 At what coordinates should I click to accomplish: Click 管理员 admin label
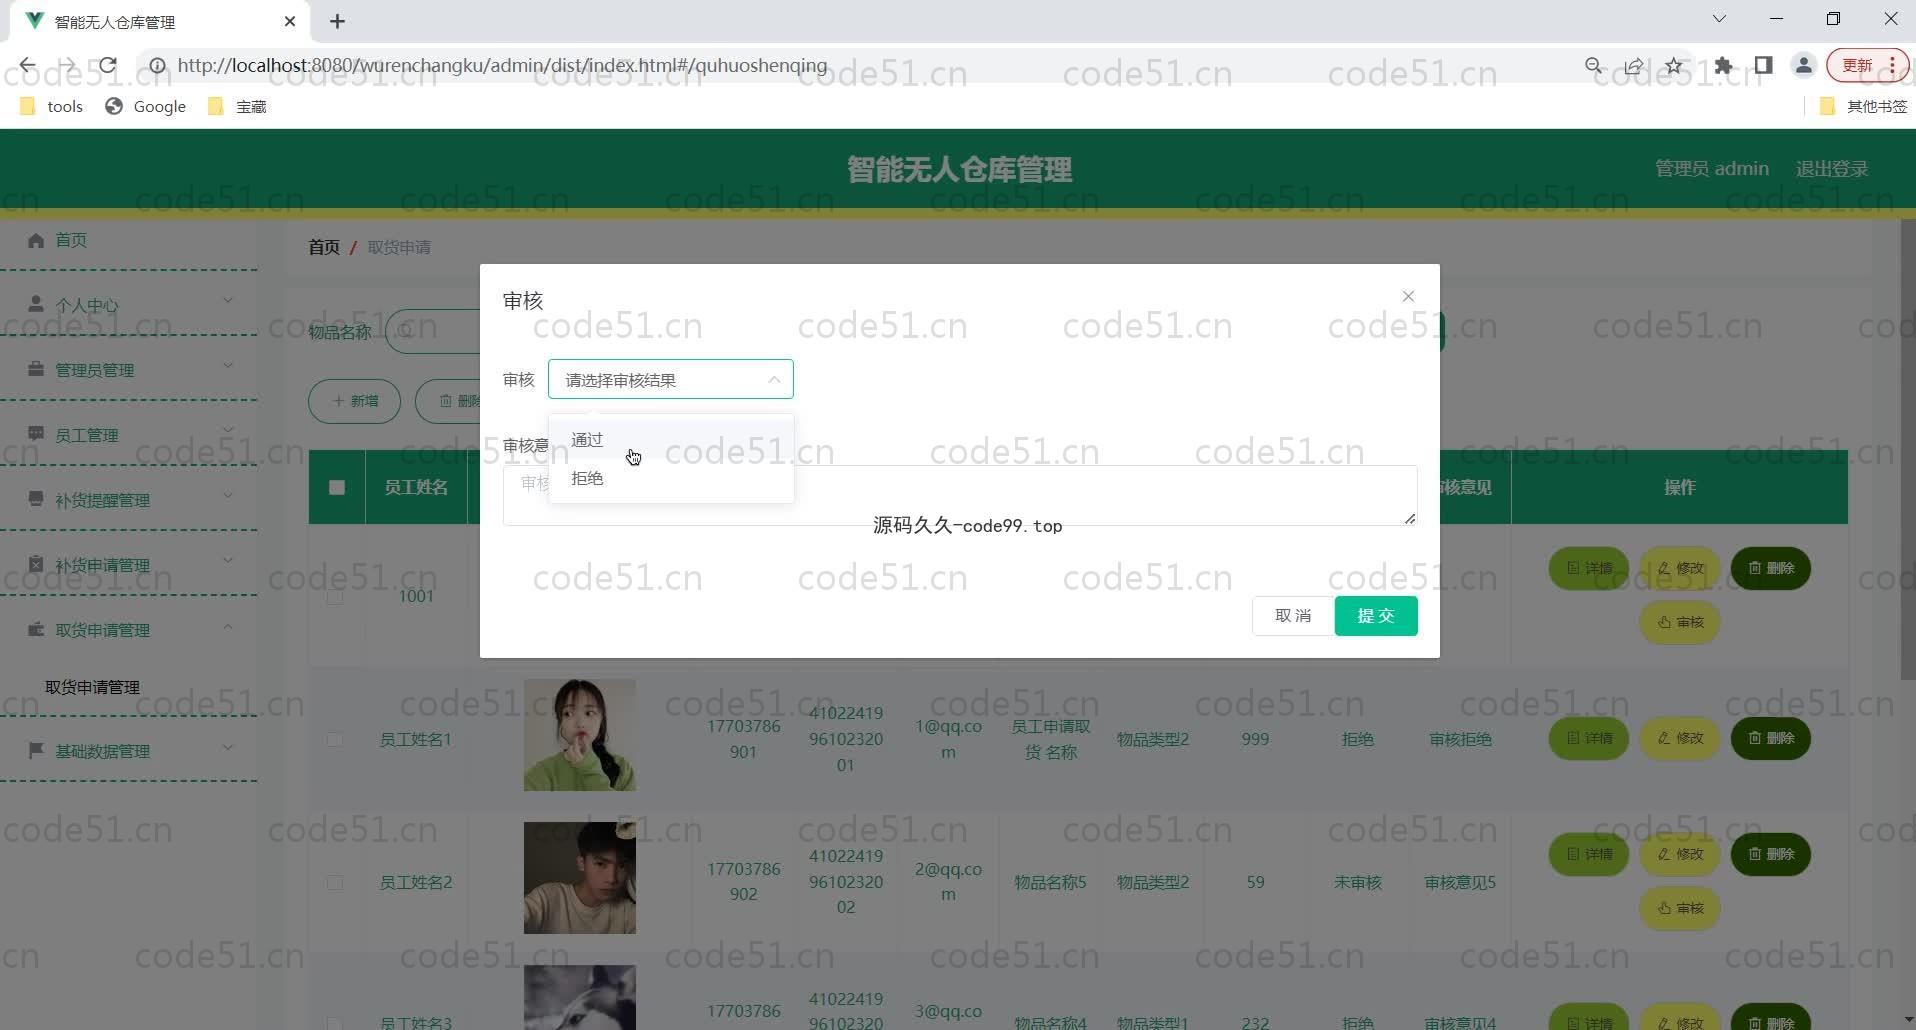click(1712, 168)
